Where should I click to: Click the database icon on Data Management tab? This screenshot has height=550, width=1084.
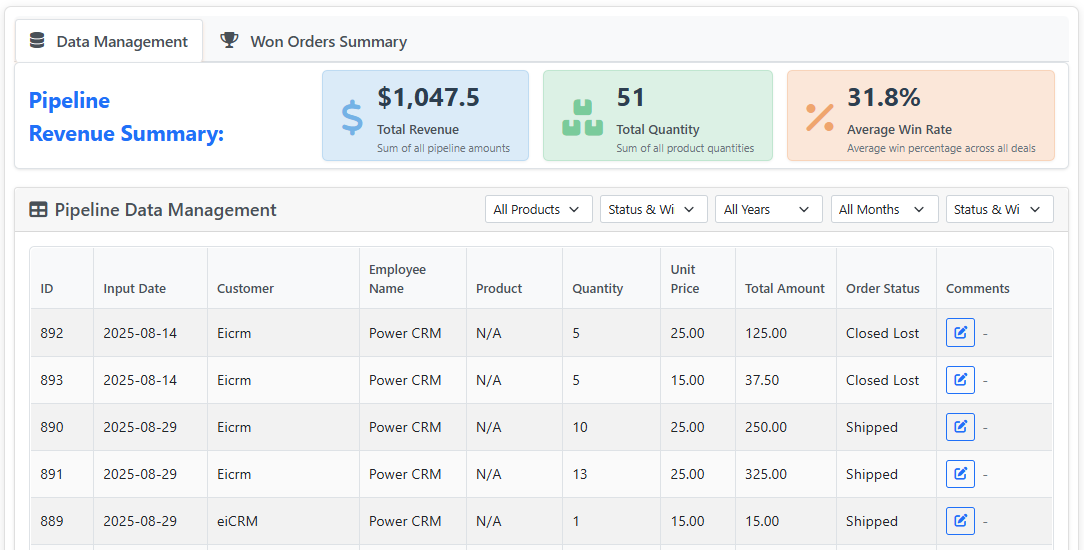pos(37,41)
